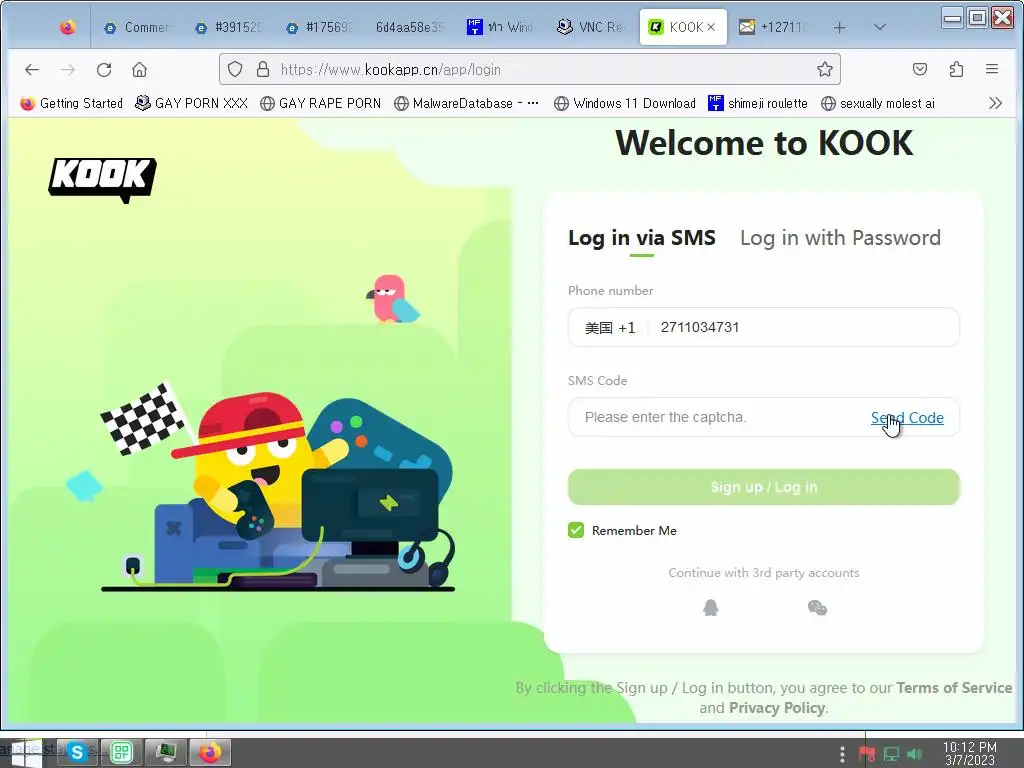
Task: Log in with the WeChat icon
Action: (818, 608)
